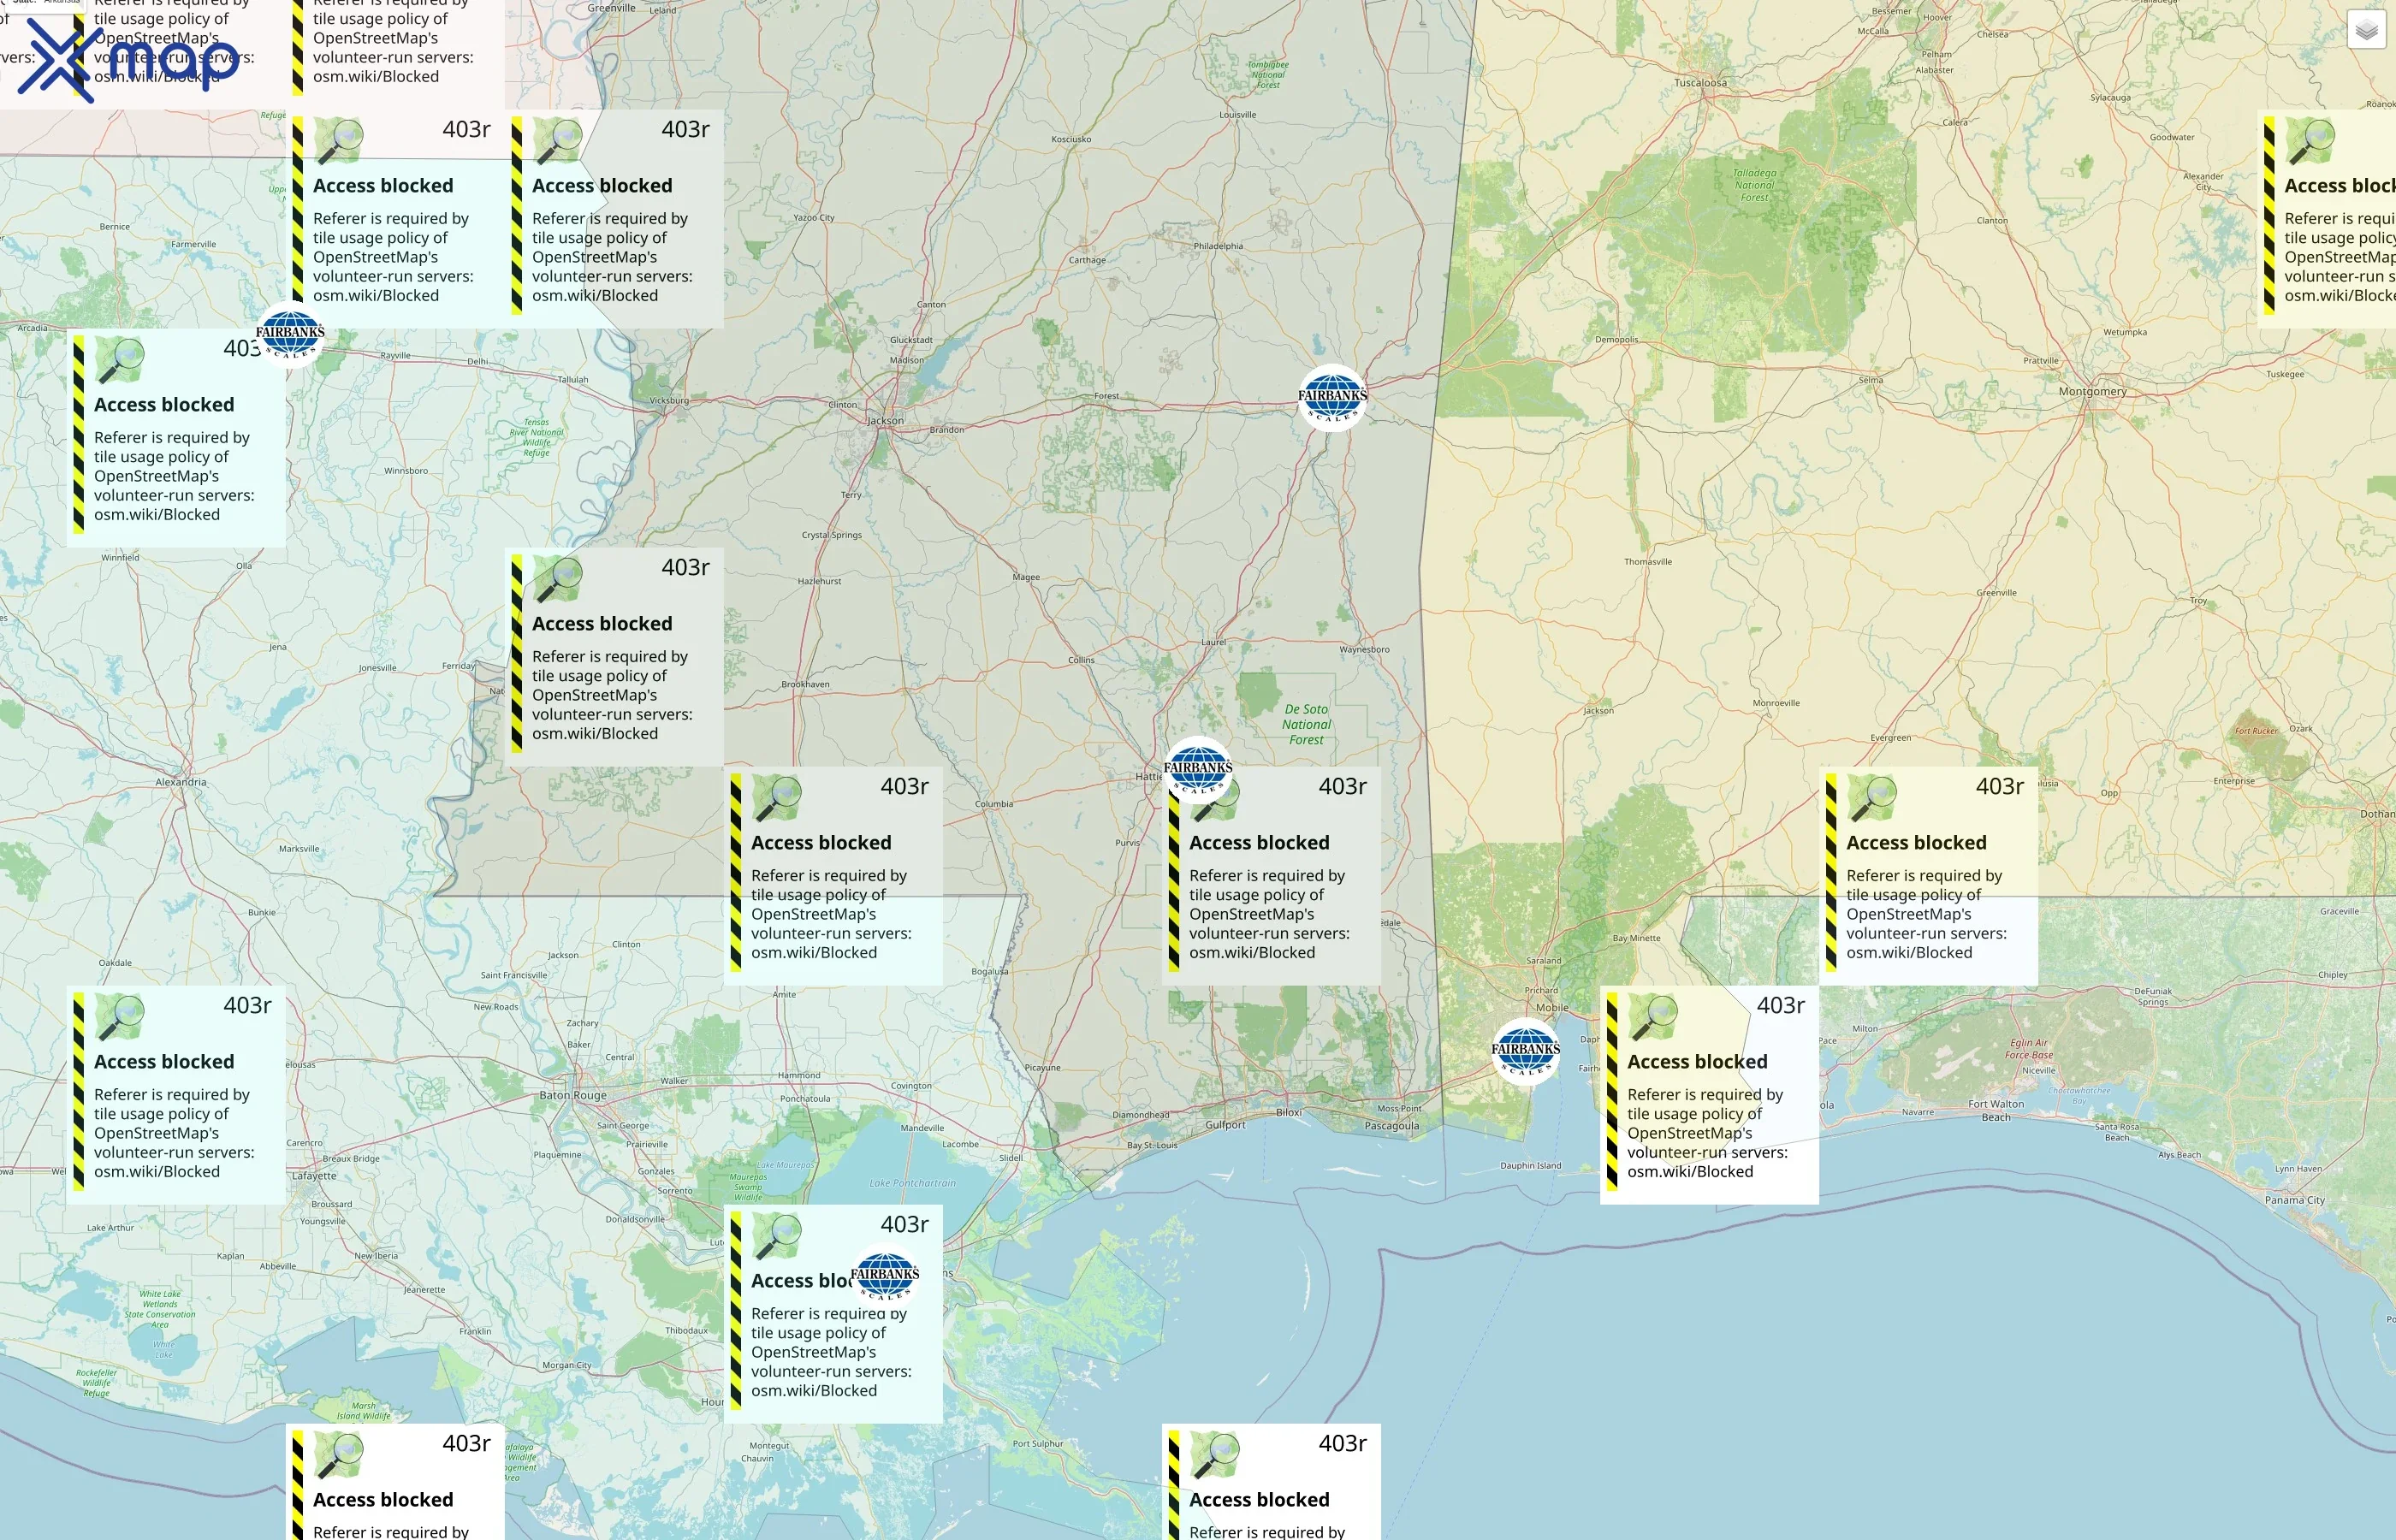Click the Kosciusko town label
The width and height of the screenshot is (2396, 1540).
(x=1071, y=139)
